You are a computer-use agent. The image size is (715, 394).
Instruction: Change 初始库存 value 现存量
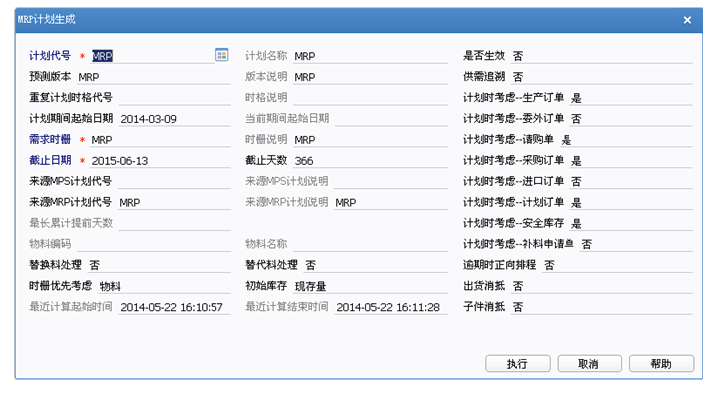pos(370,286)
